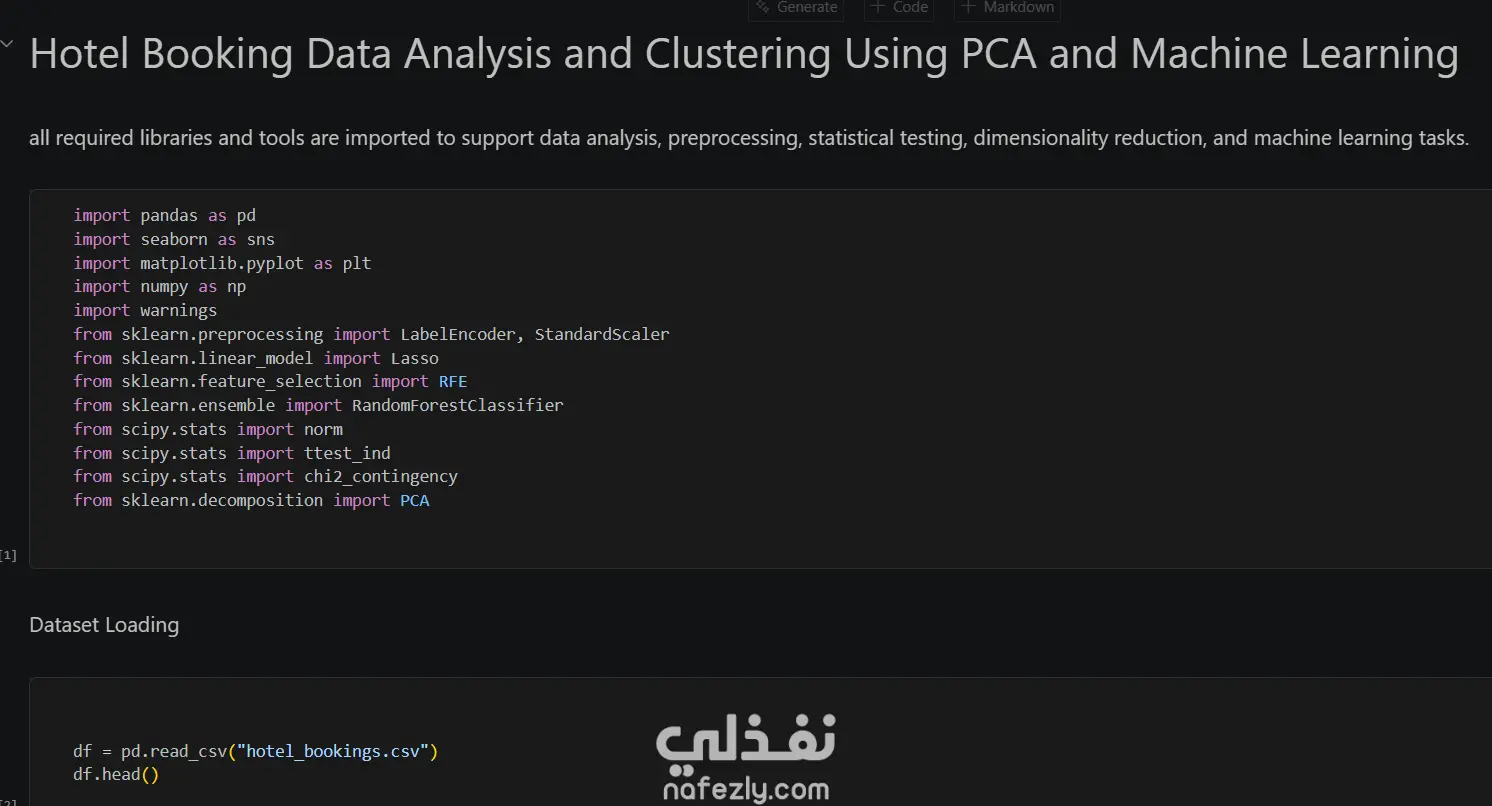Click the chi2_contingency import line

pyautogui.click(x=265, y=477)
